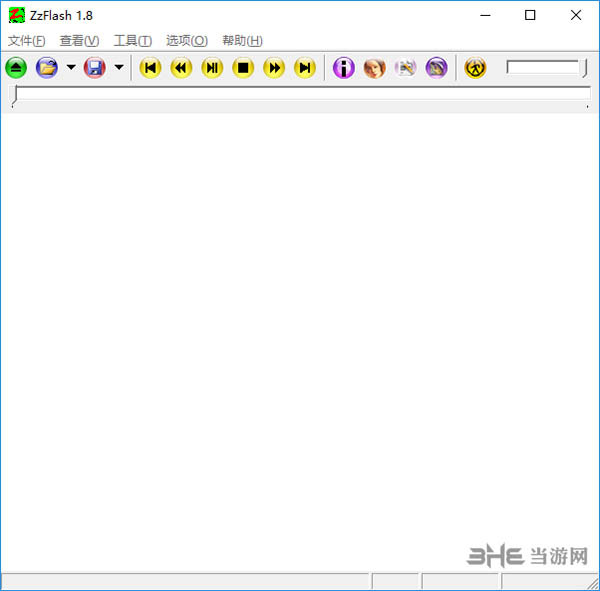Screen dimensions: 600x591
Task: Click the rewind button
Action: pyautogui.click(x=181, y=68)
